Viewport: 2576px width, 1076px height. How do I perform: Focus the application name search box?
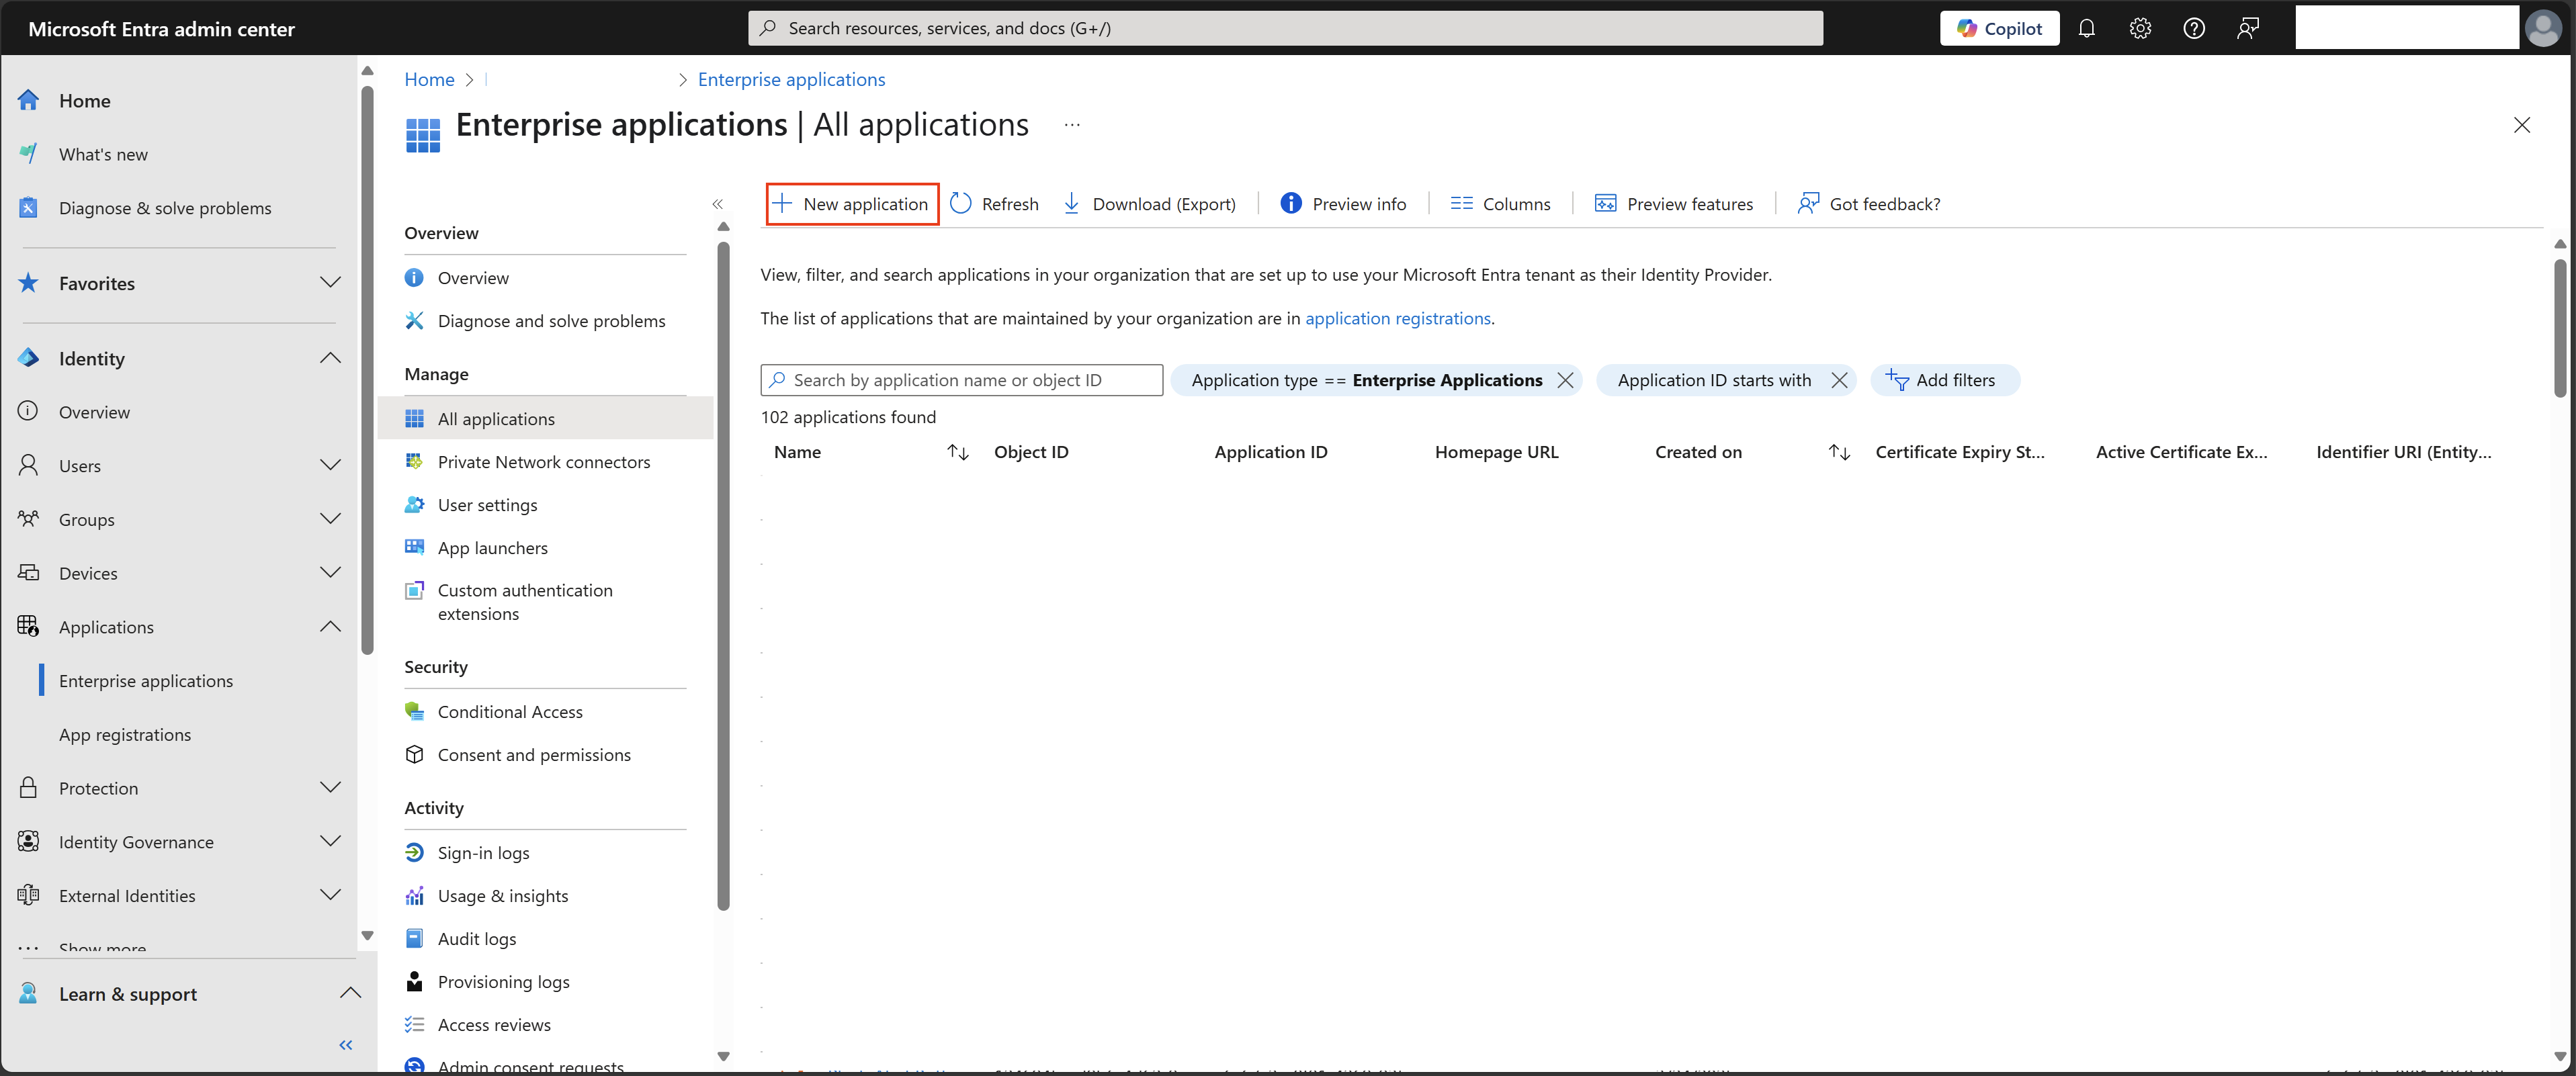point(961,380)
